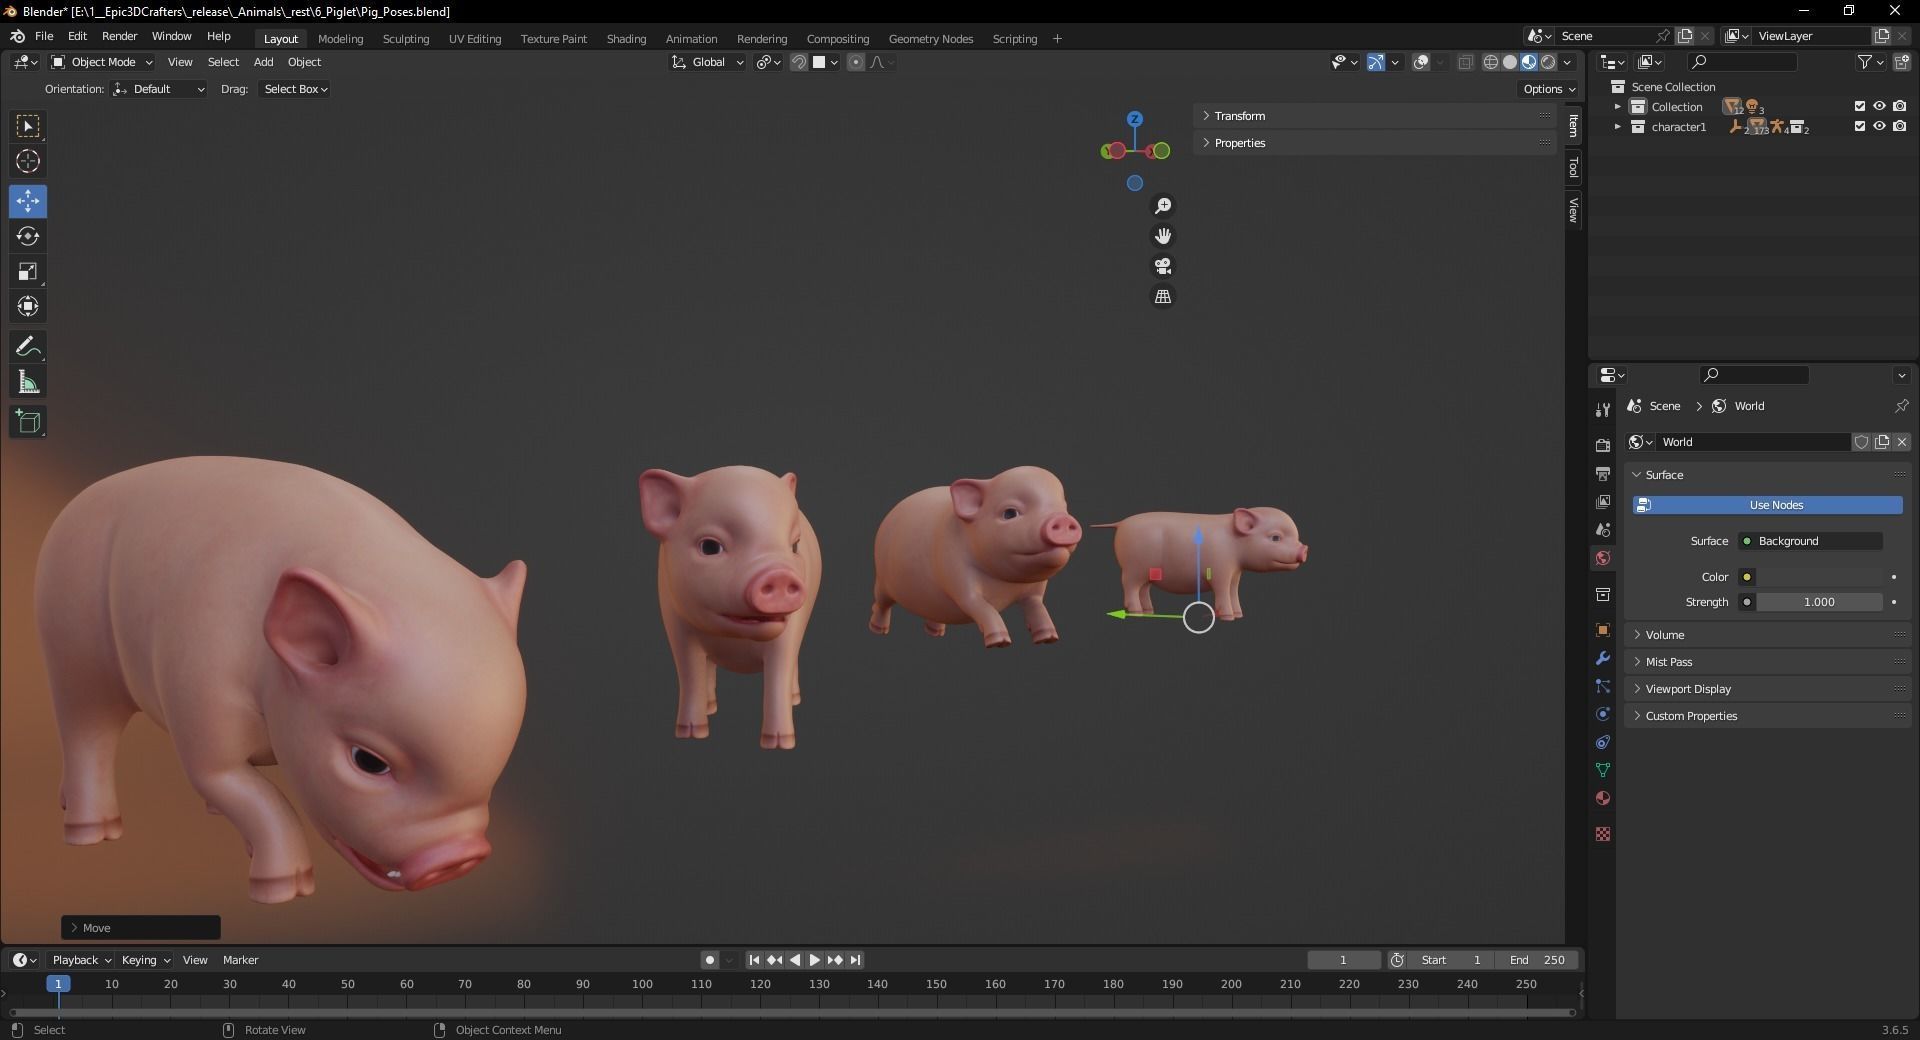Open the Scene properties tab icon
The height and width of the screenshot is (1040, 1920).
tap(1603, 529)
